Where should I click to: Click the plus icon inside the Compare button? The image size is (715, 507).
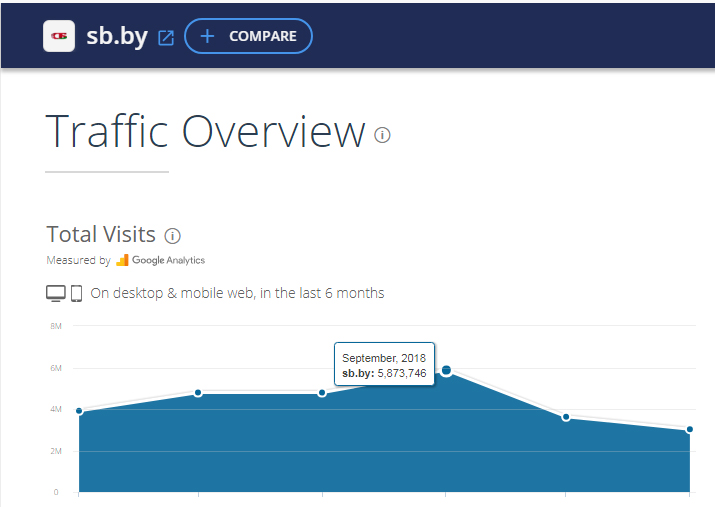pyautogui.click(x=207, y=36)
